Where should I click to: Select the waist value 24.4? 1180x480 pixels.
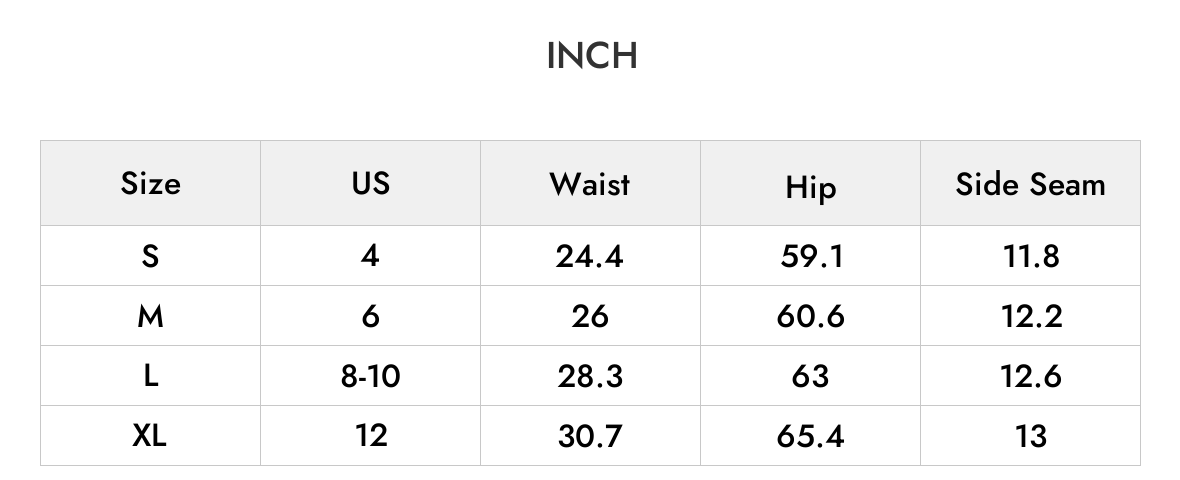coord(589,257)
